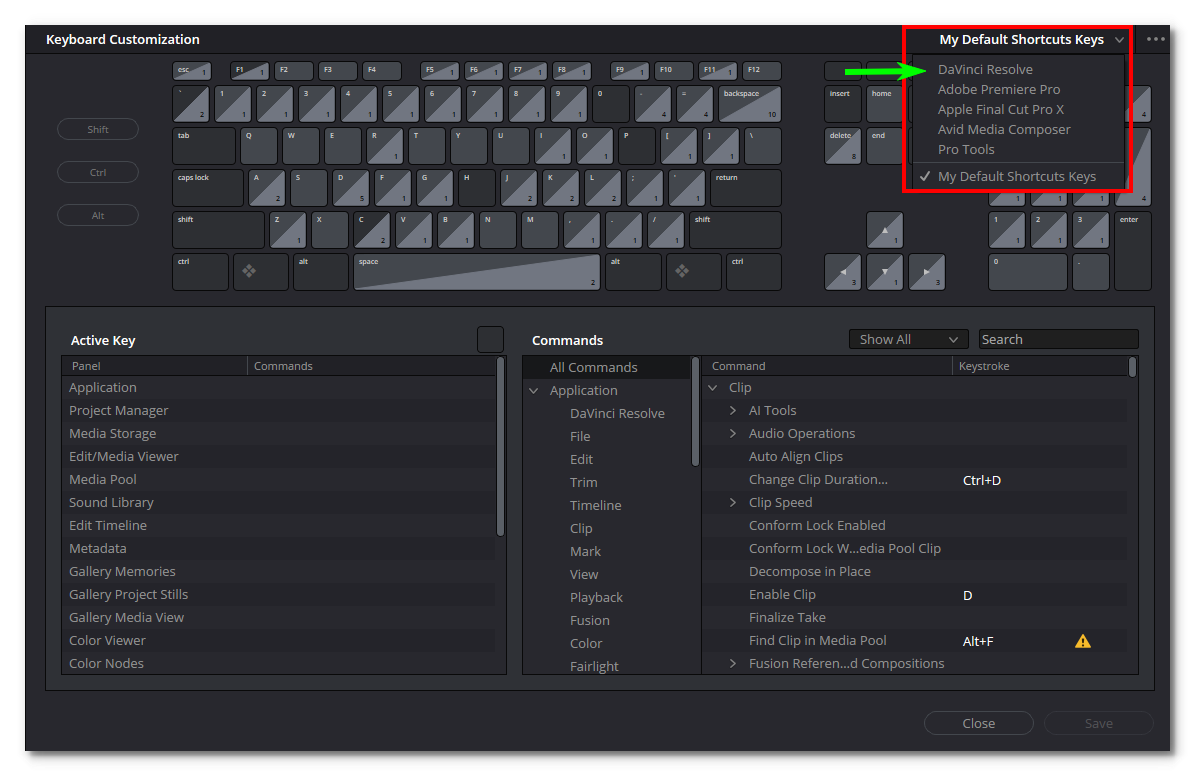Viewport: 1195px width, 776px height.
Task: Click the Search input field
Action: coord(1058,339)
